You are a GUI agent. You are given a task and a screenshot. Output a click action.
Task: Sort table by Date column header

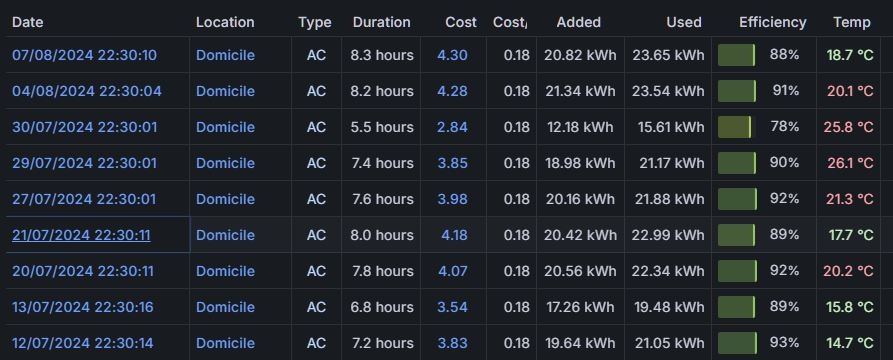[28, 22]
